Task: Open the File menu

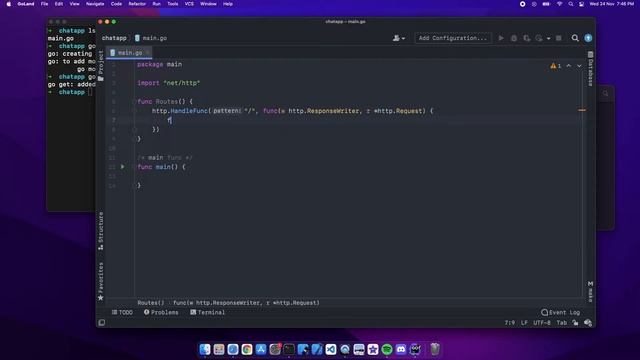Action: pos(44,4)
